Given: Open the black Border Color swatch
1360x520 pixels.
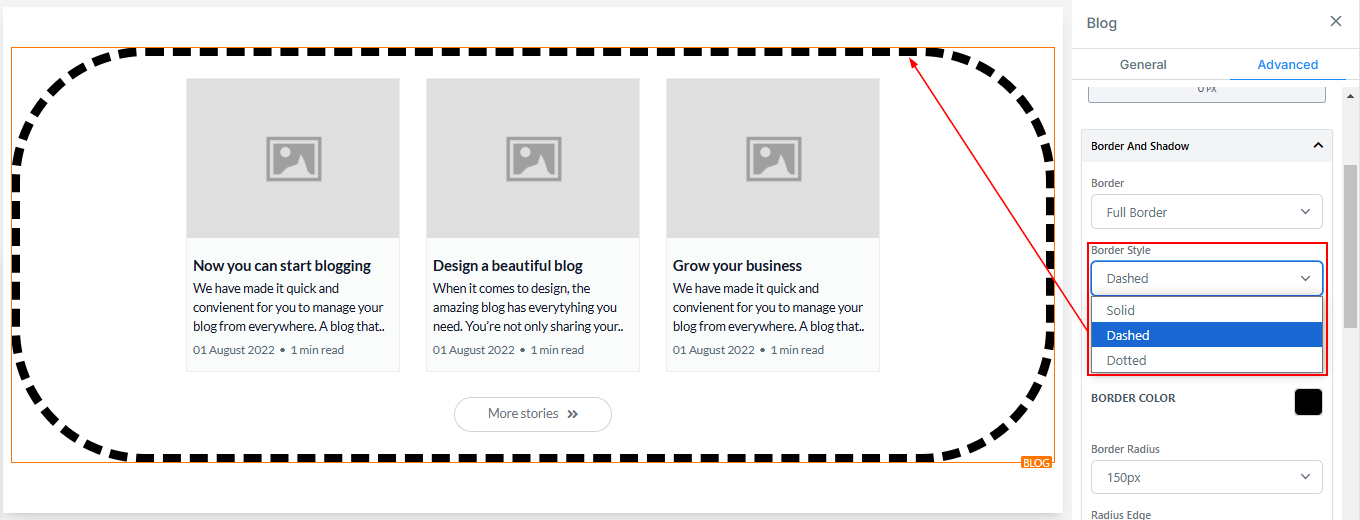Looking at the screenshot, I should click(1308, 402).
